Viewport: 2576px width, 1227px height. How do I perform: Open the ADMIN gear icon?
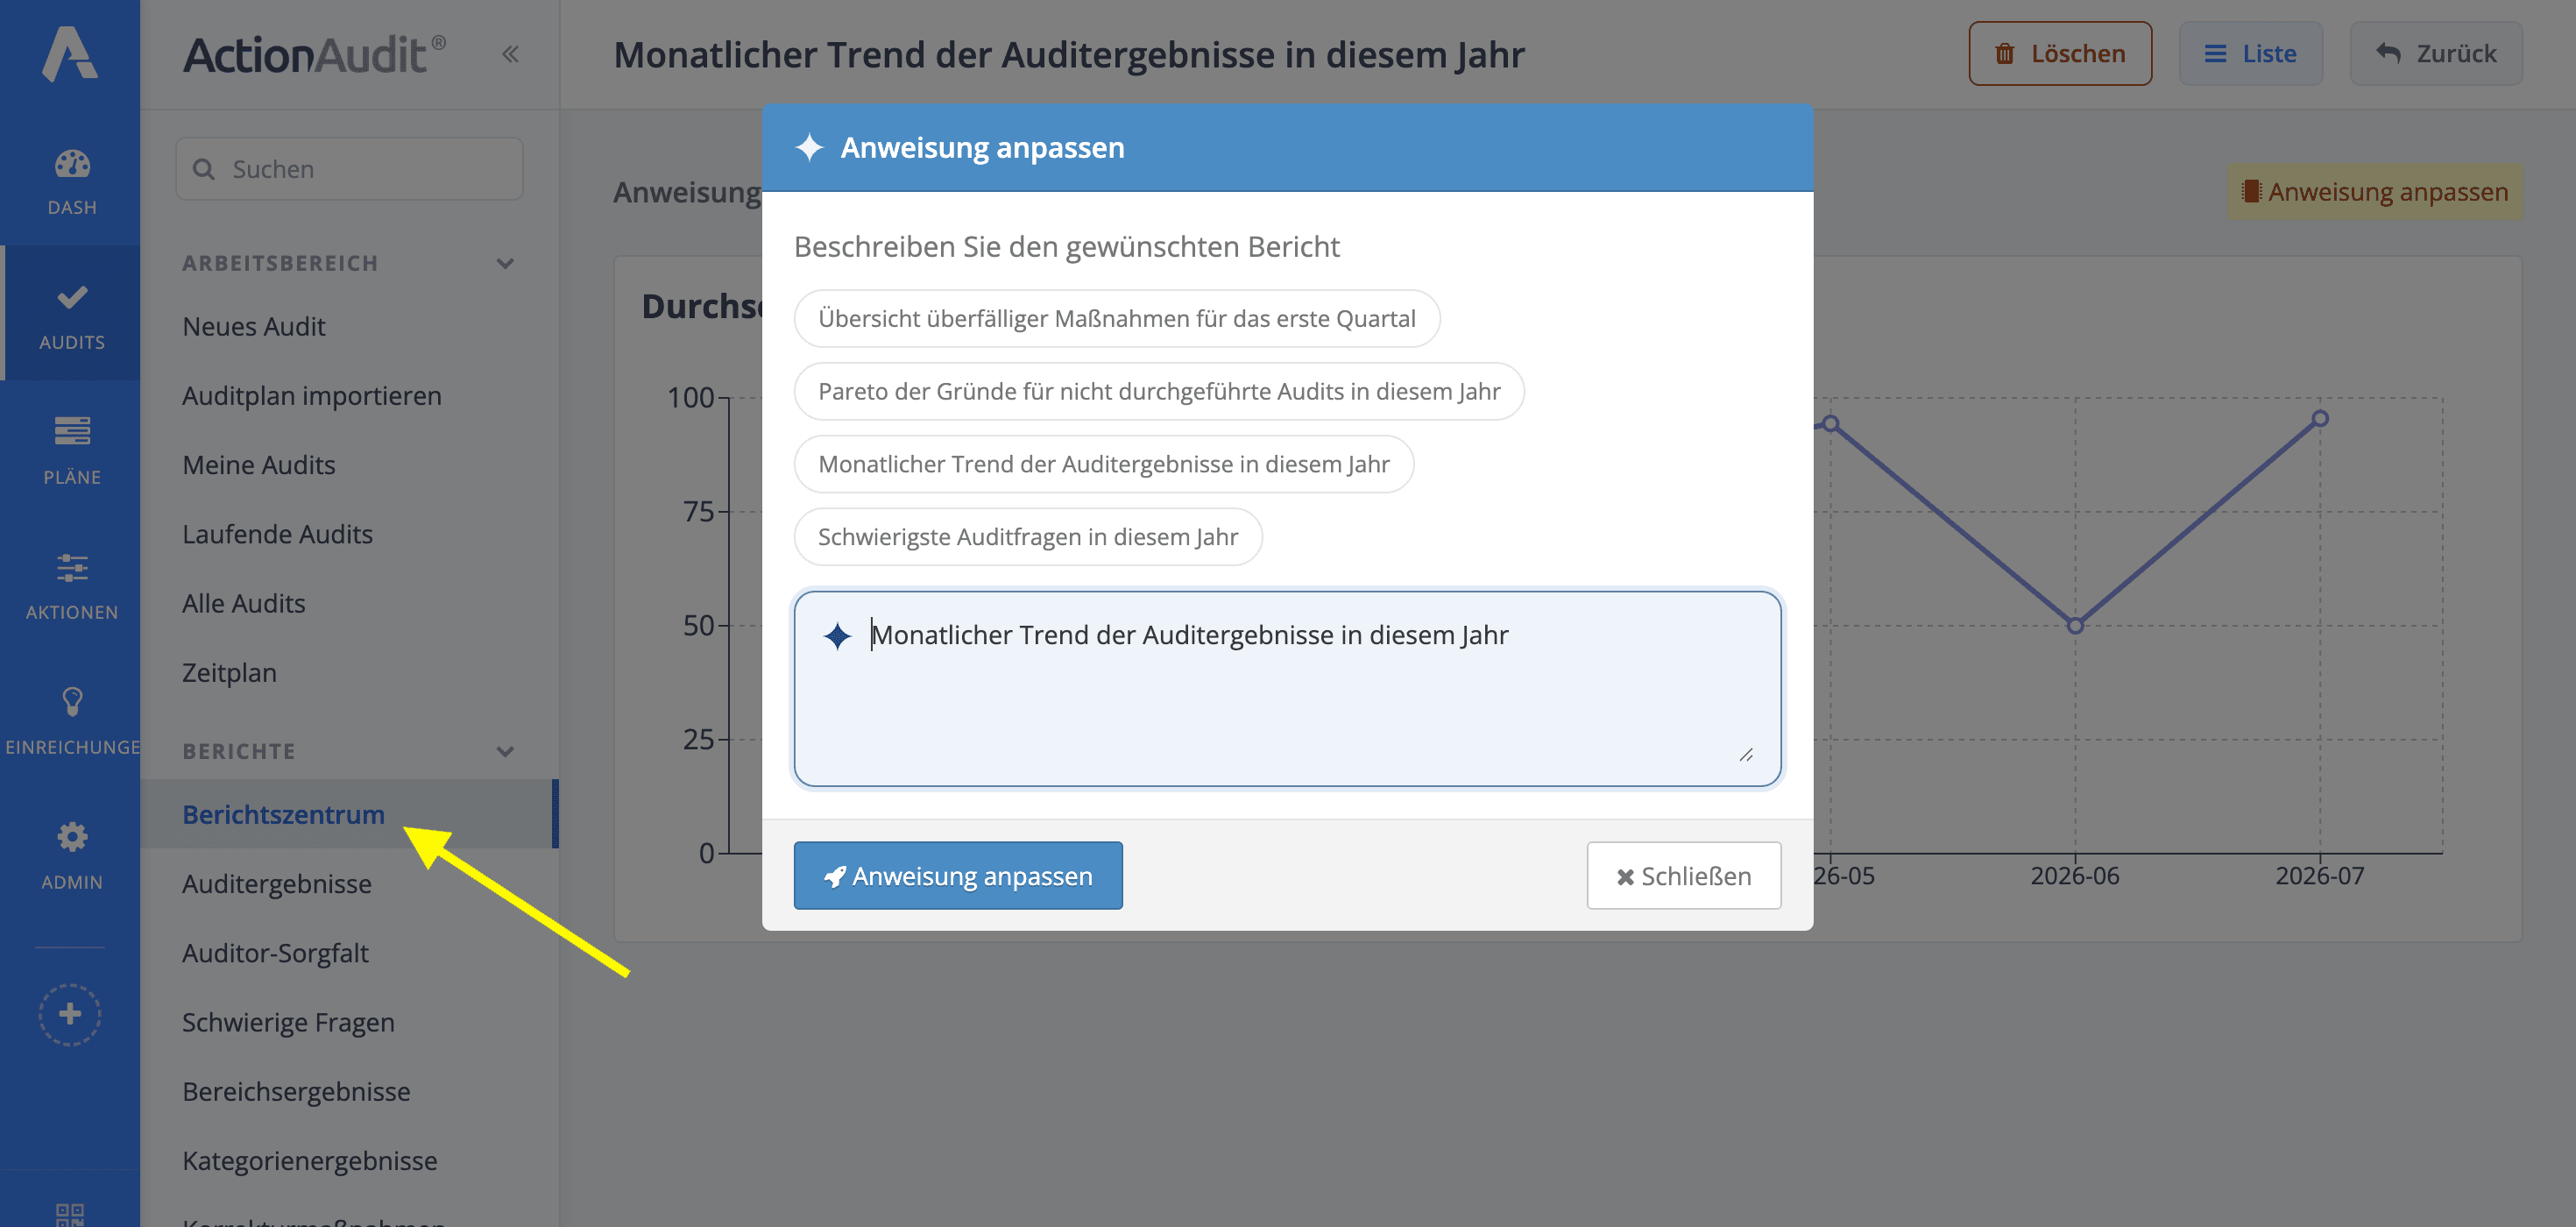coord(71,836)
